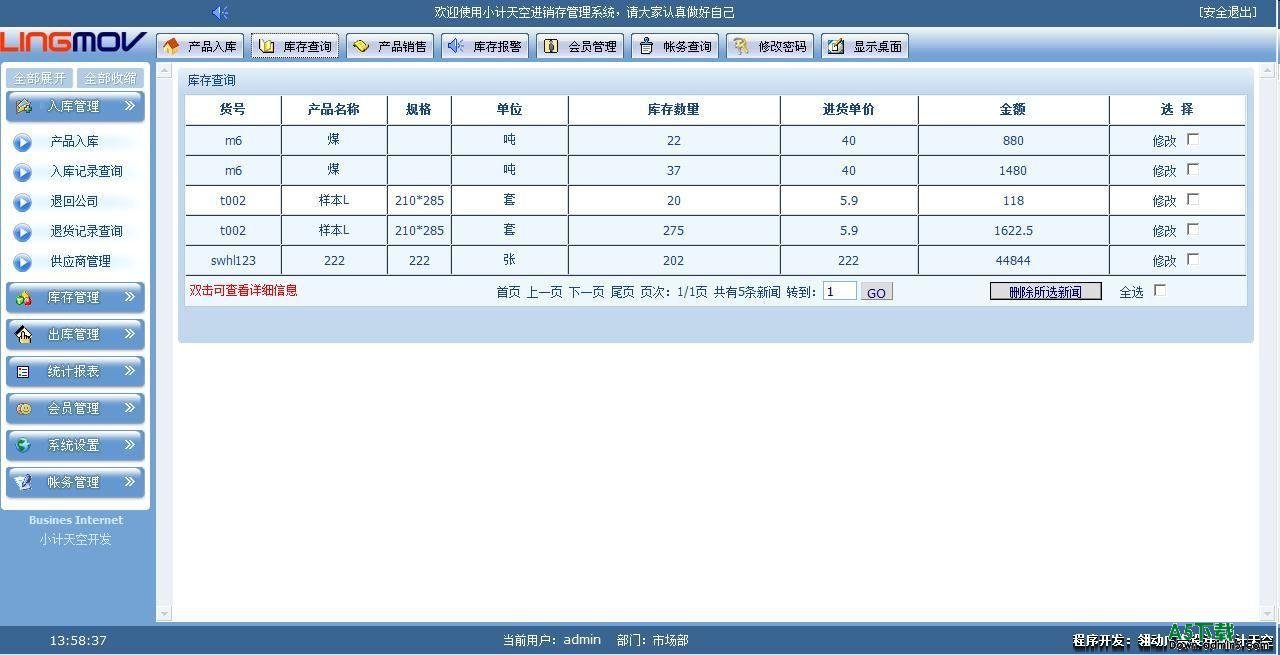Open 帐务查询 toolbar button
The image size is (1280, 655).
(675, 46)
